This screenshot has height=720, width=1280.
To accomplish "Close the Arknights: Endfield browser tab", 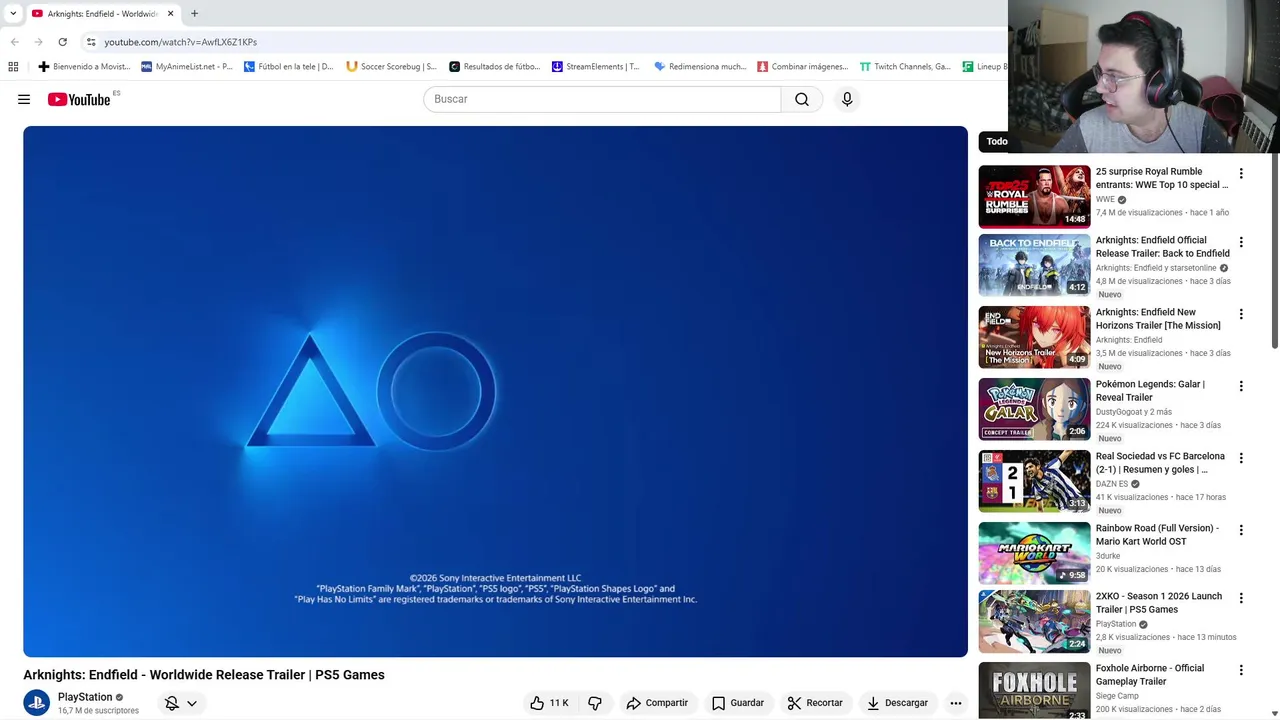I will click(170, 14).
